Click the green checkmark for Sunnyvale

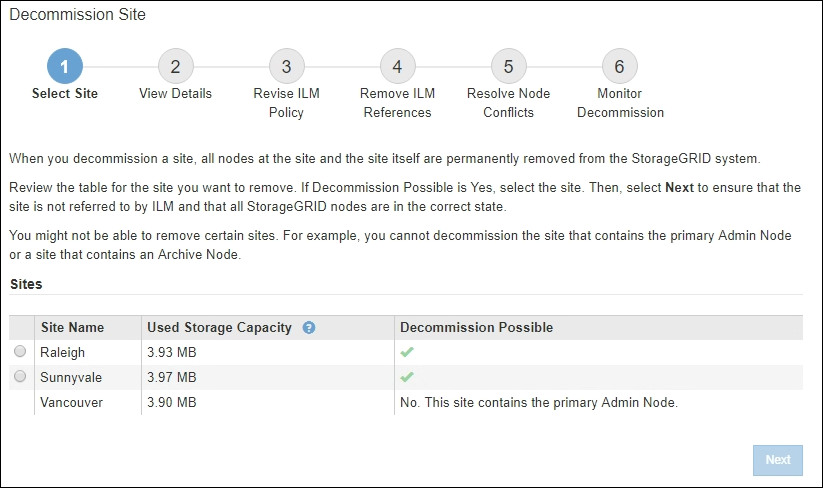[x=407, y=377]
